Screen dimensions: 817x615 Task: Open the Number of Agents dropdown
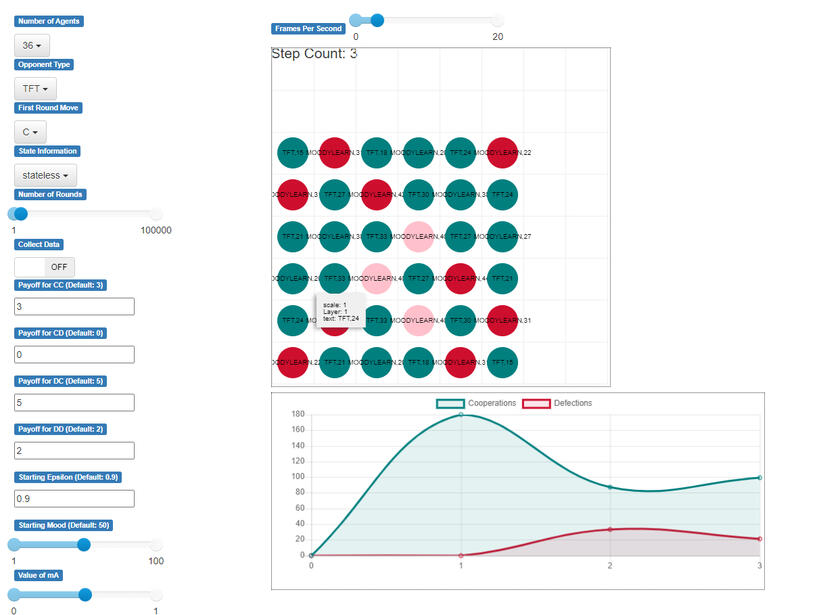pos(33,45)
